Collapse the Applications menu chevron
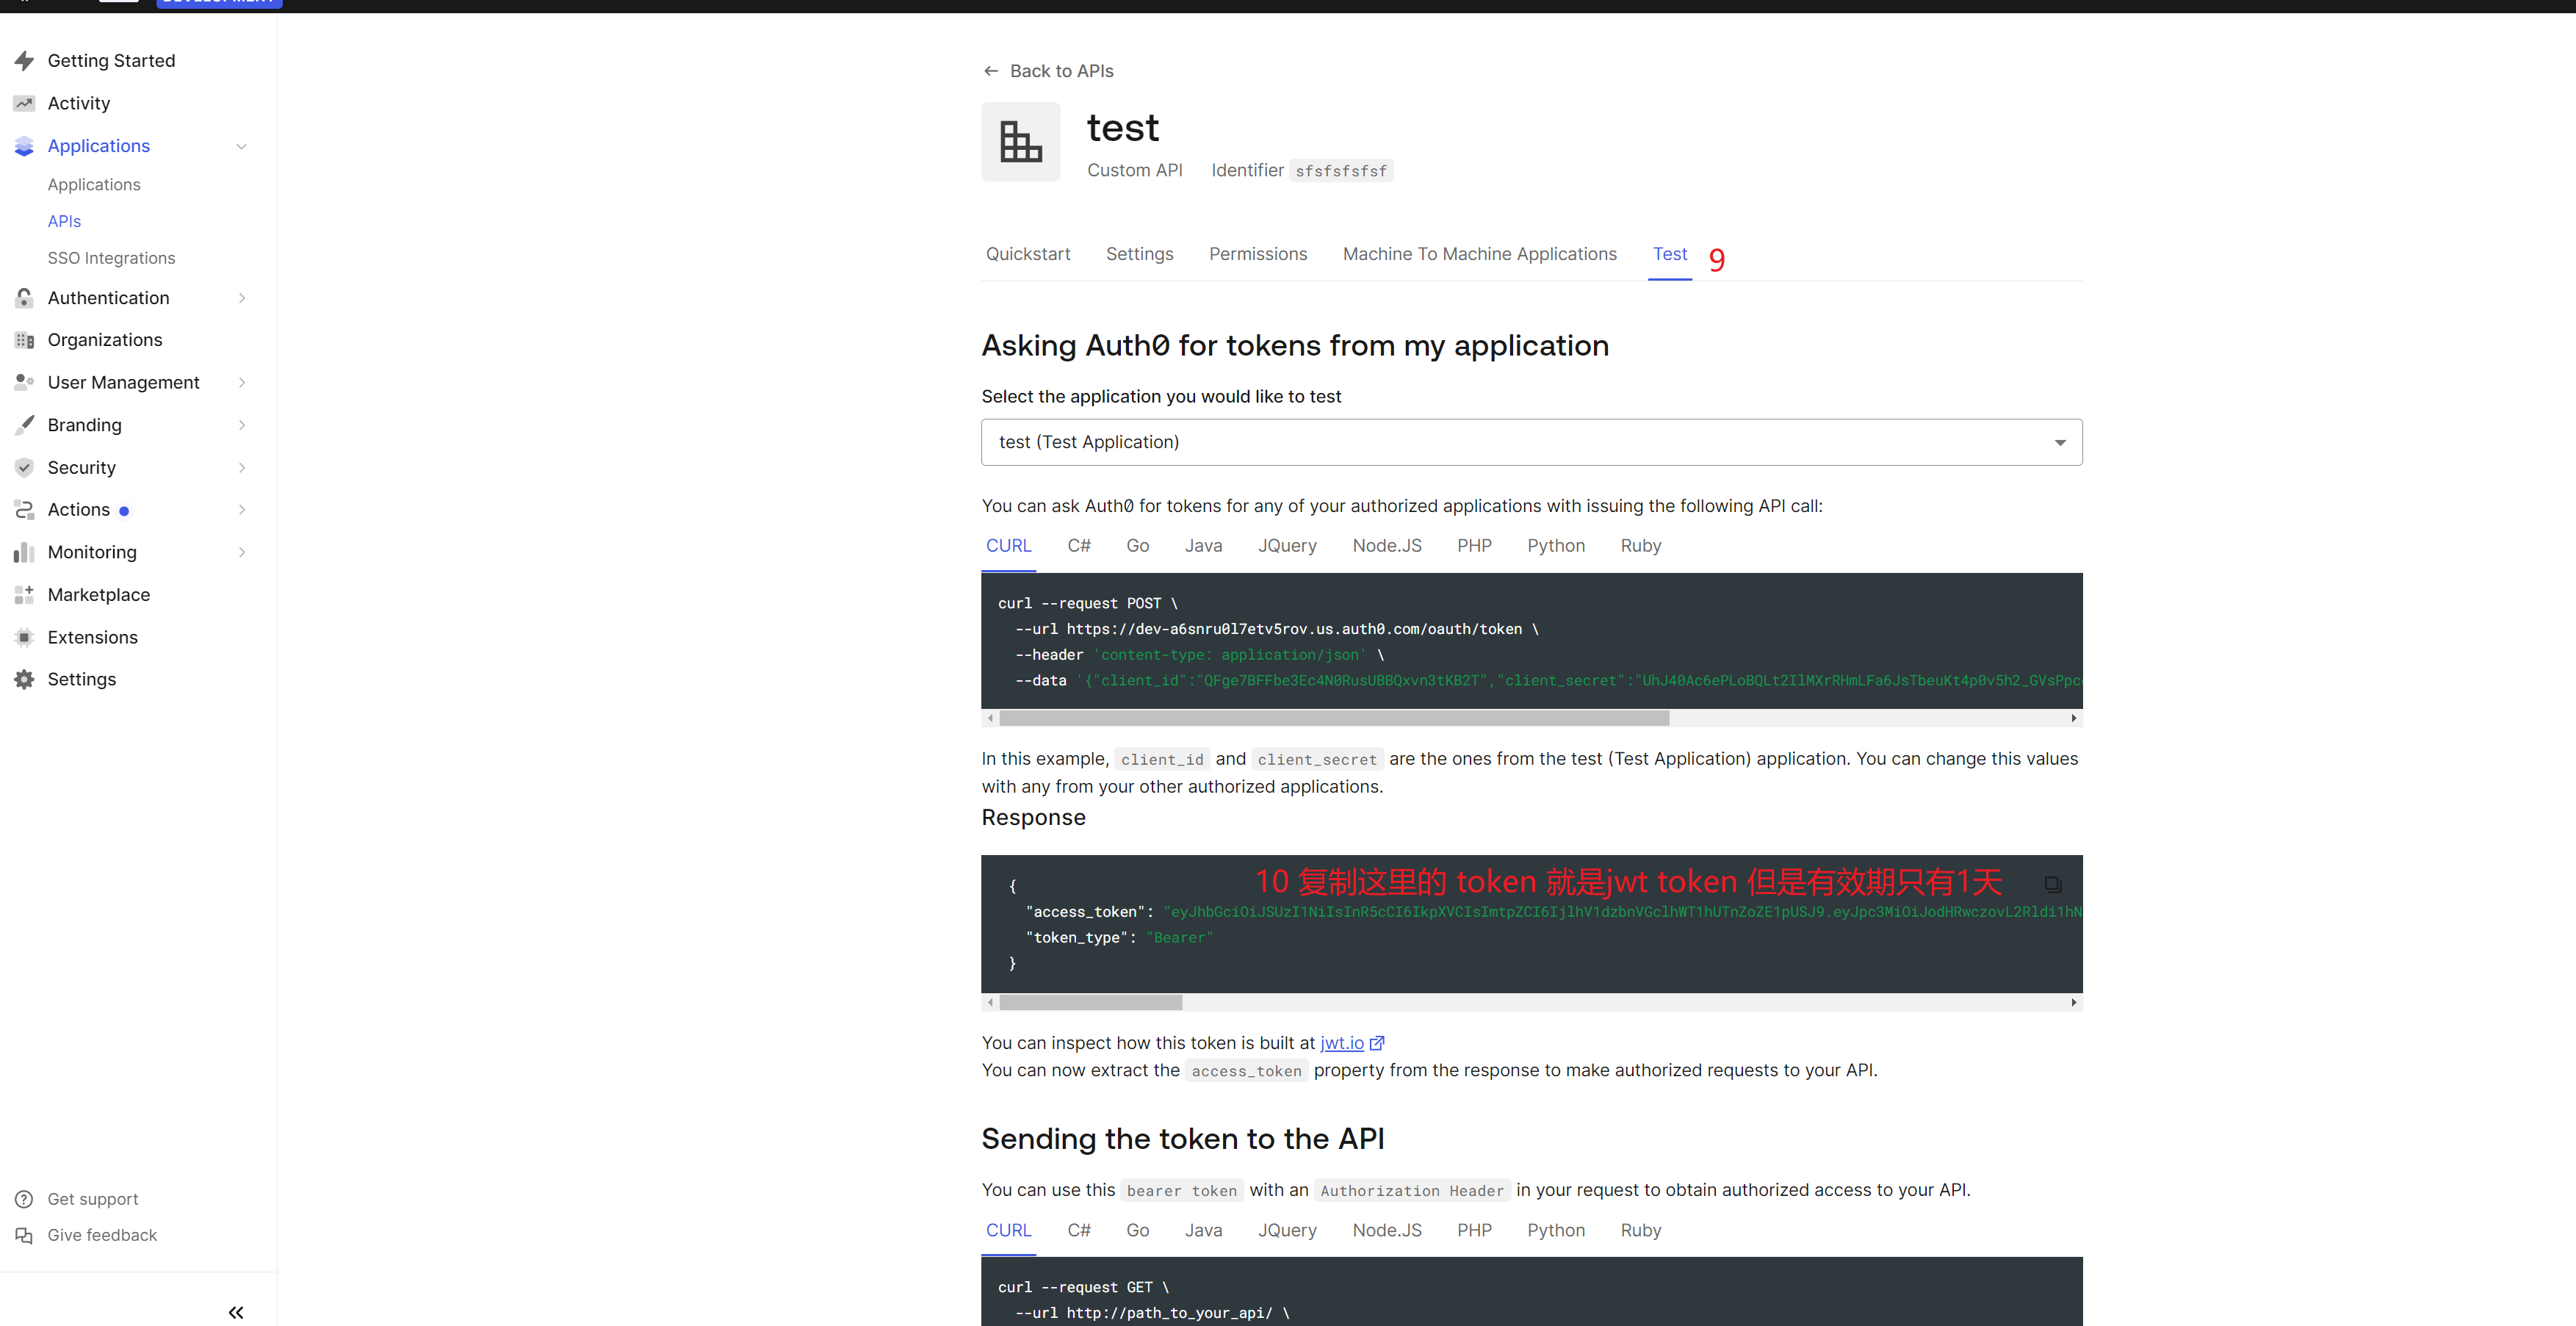2576x1326 pixels. 241,147
